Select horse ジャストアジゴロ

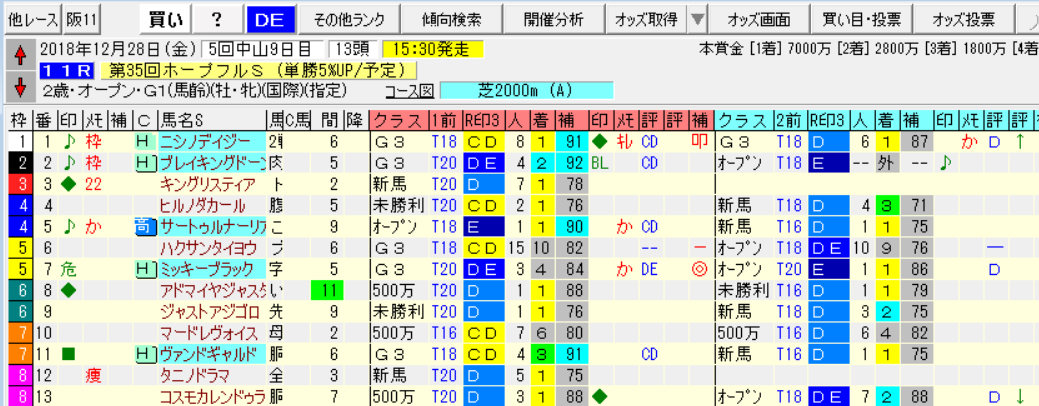click(211, 311)
